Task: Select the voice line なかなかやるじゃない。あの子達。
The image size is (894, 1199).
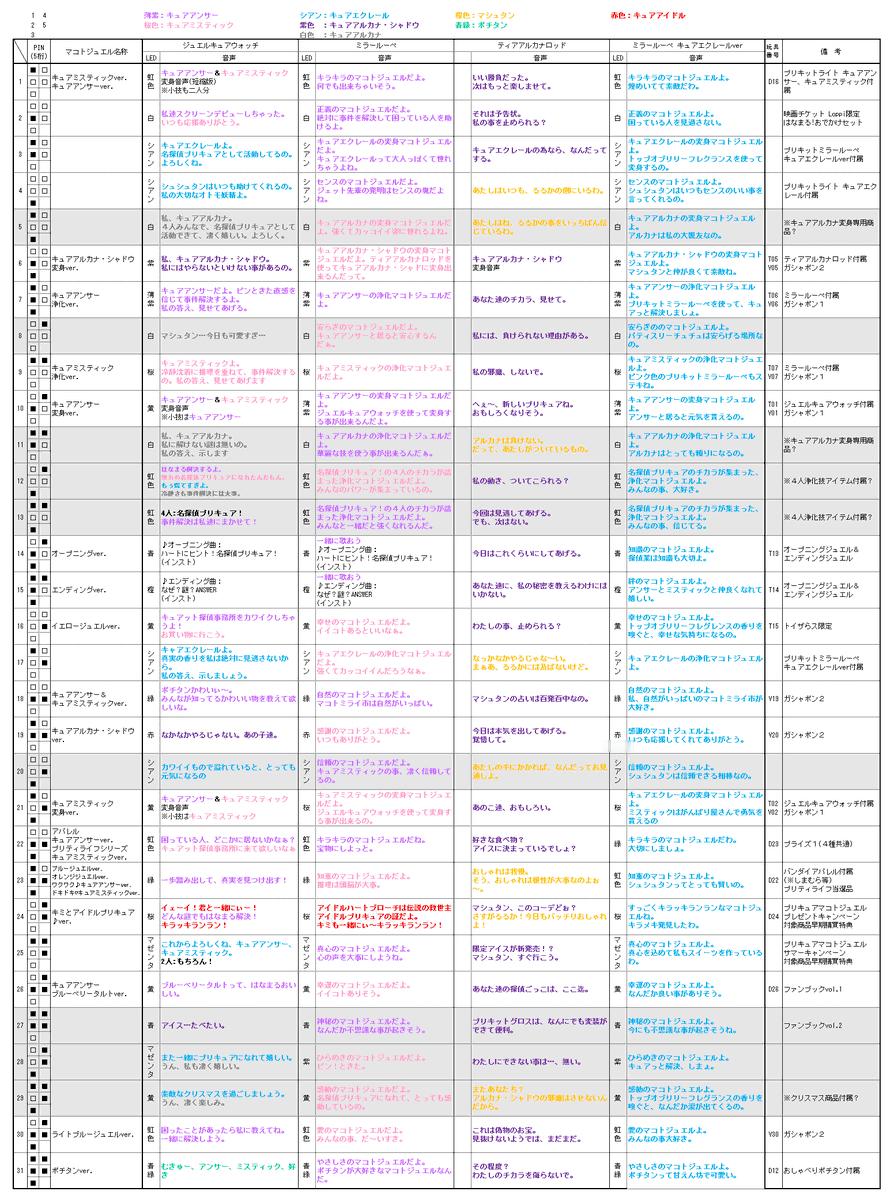Action: (x=219, y=735)
